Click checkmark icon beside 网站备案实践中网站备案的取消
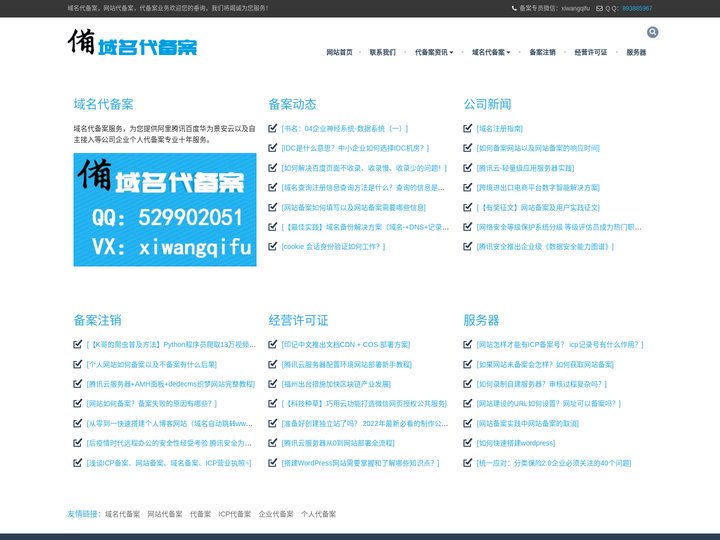The width and height of the screenshot is (720, 540). point(467,423)
